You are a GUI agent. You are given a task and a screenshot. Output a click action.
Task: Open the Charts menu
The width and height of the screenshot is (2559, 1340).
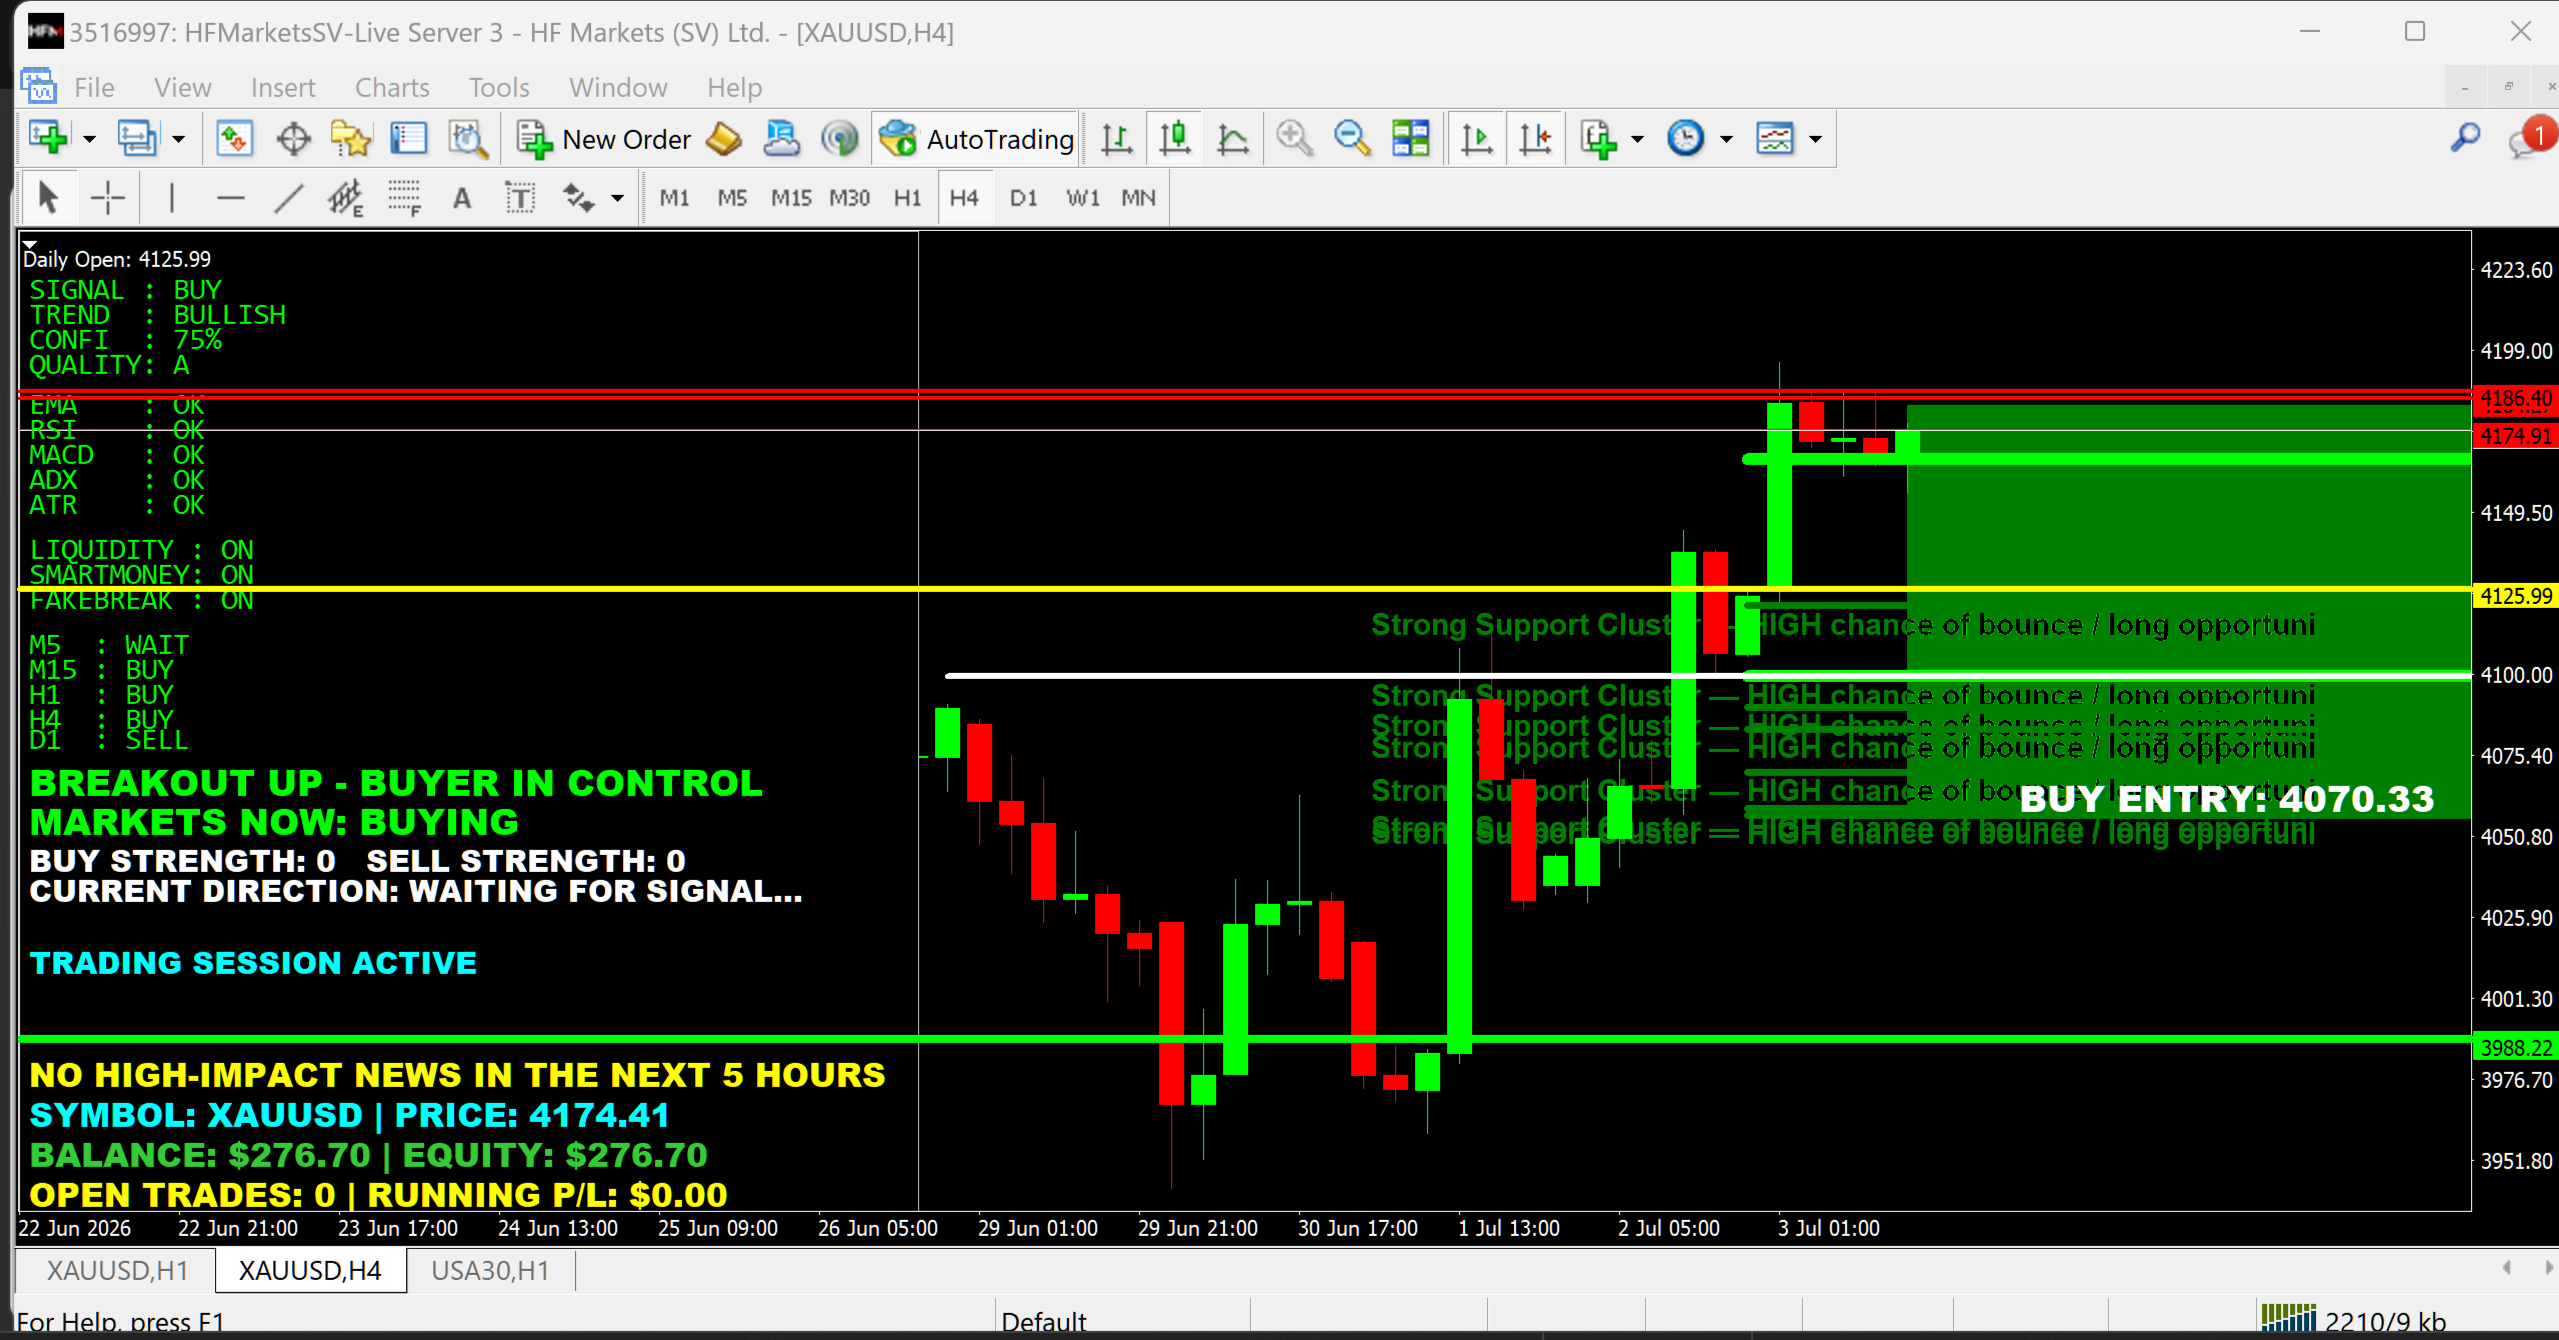click(x=392, y=88)
